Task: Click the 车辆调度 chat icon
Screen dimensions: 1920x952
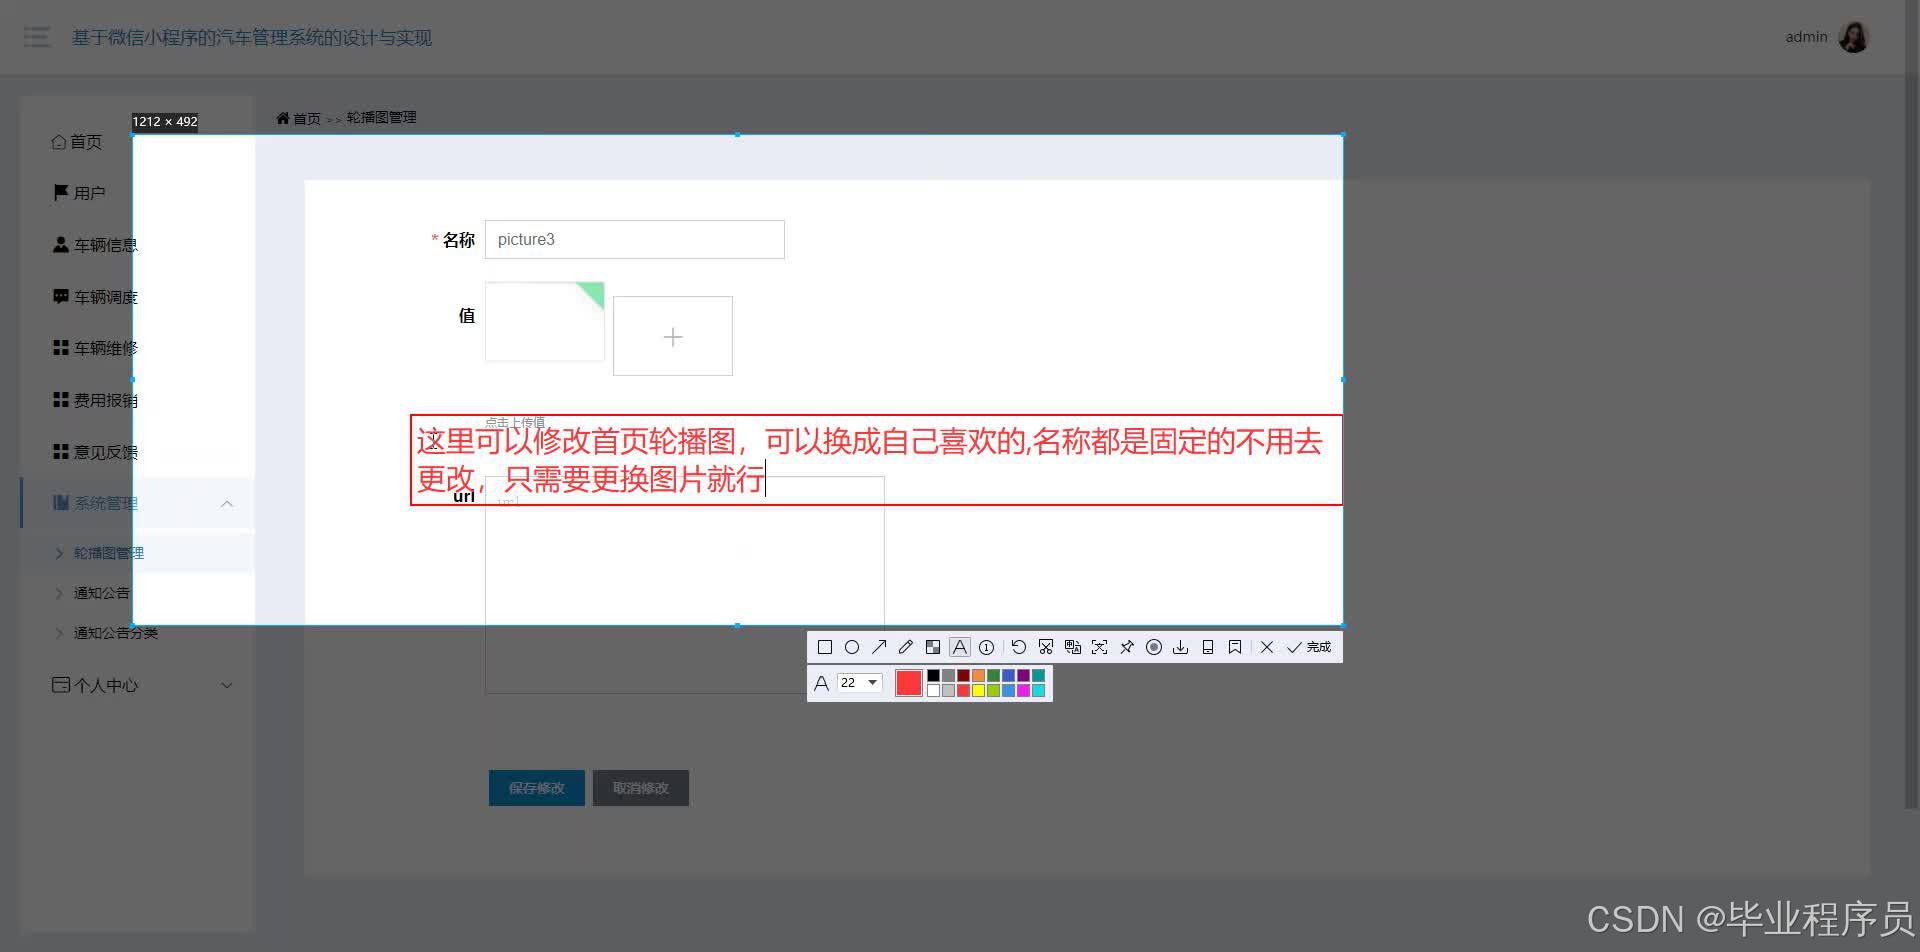Action: coord(61,296)
